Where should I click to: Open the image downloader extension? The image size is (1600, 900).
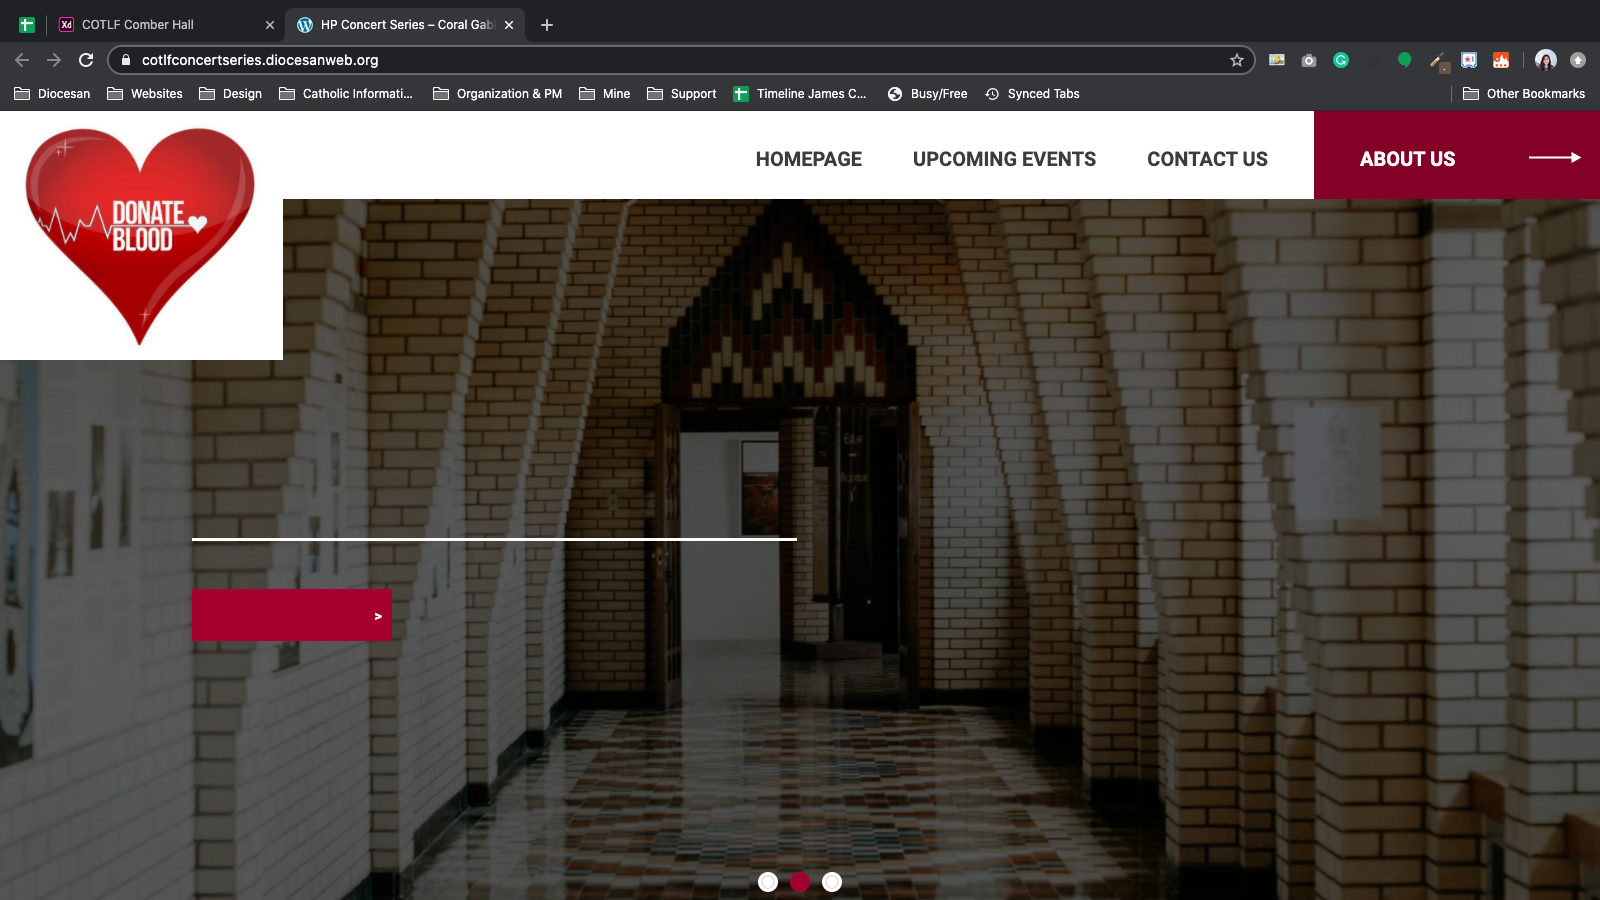1277,60
